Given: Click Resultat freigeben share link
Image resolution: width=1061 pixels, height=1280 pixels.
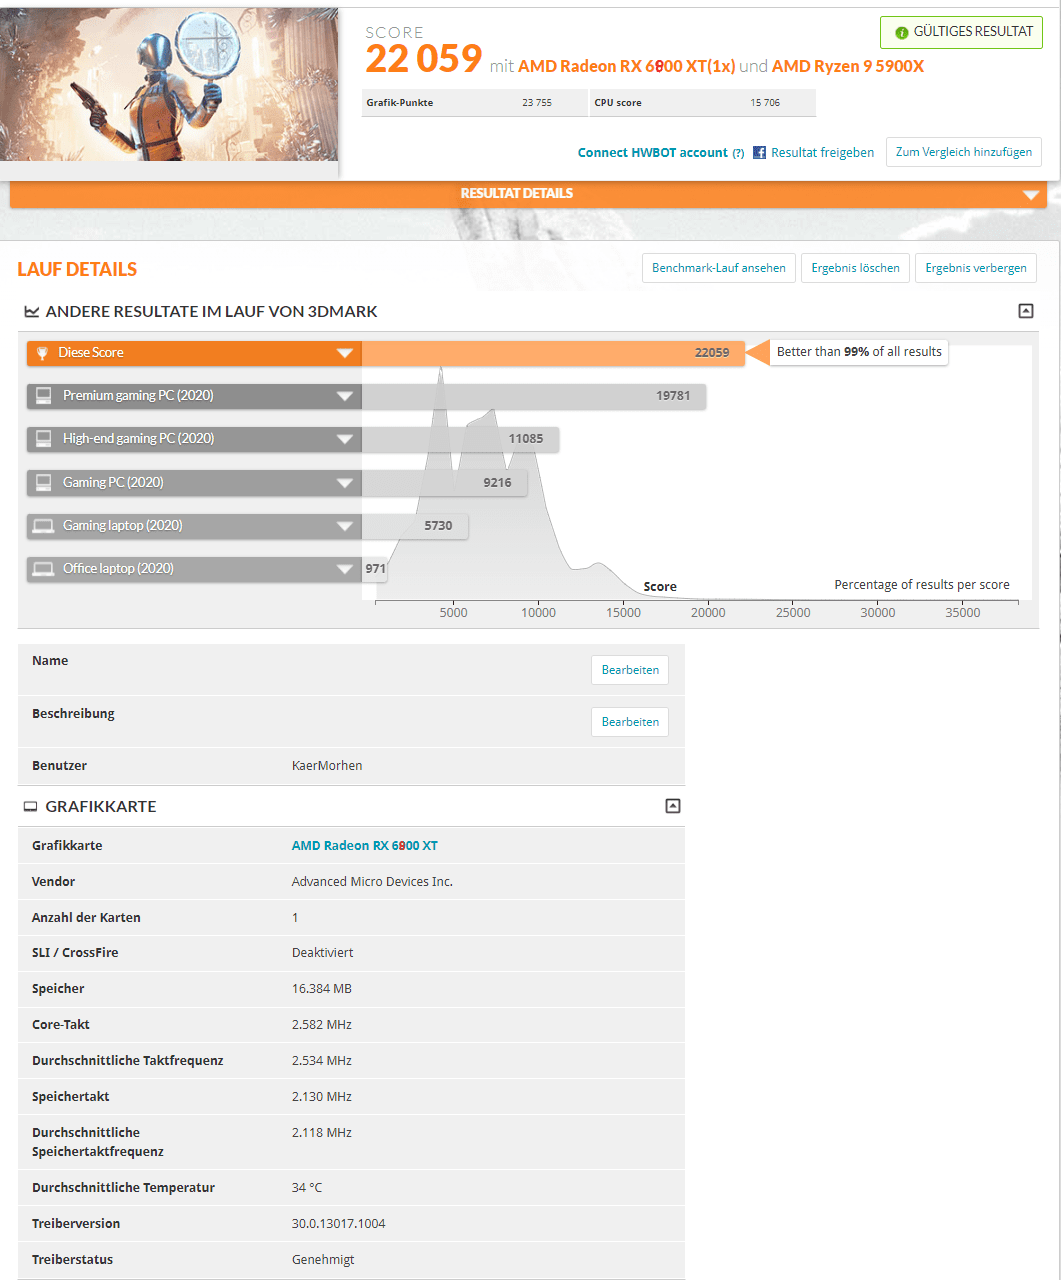Looking at the screenshot, I should click(822, 153).
